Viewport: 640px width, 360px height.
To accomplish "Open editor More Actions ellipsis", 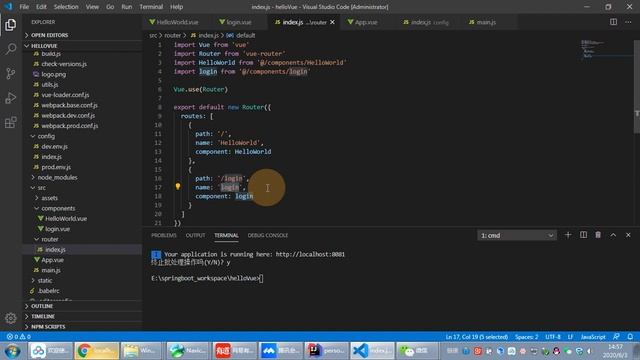I will 628,22.
